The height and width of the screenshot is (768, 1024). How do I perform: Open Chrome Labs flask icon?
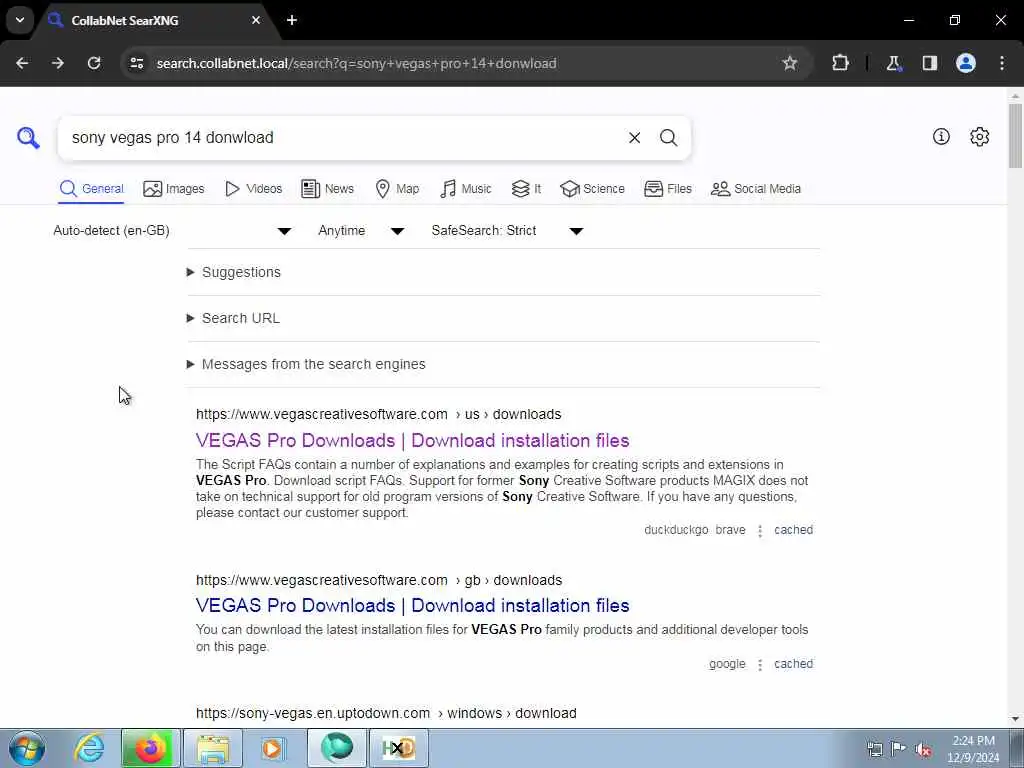[893, 63]
